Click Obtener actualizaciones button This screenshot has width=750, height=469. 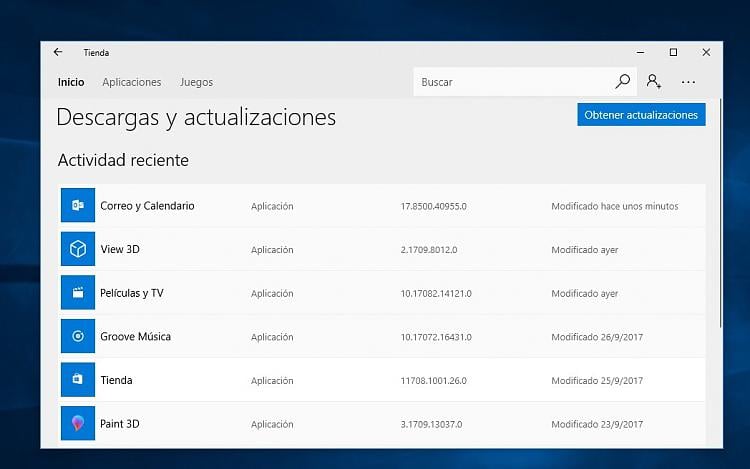click(641, 115)
